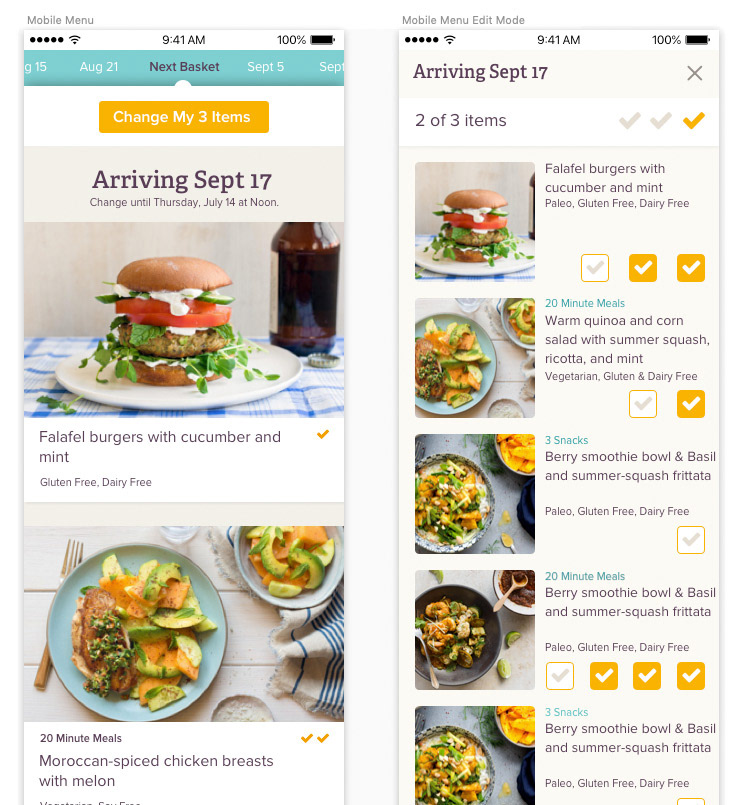Check the empty box for Warm quinoa salad

click(642, 404)
